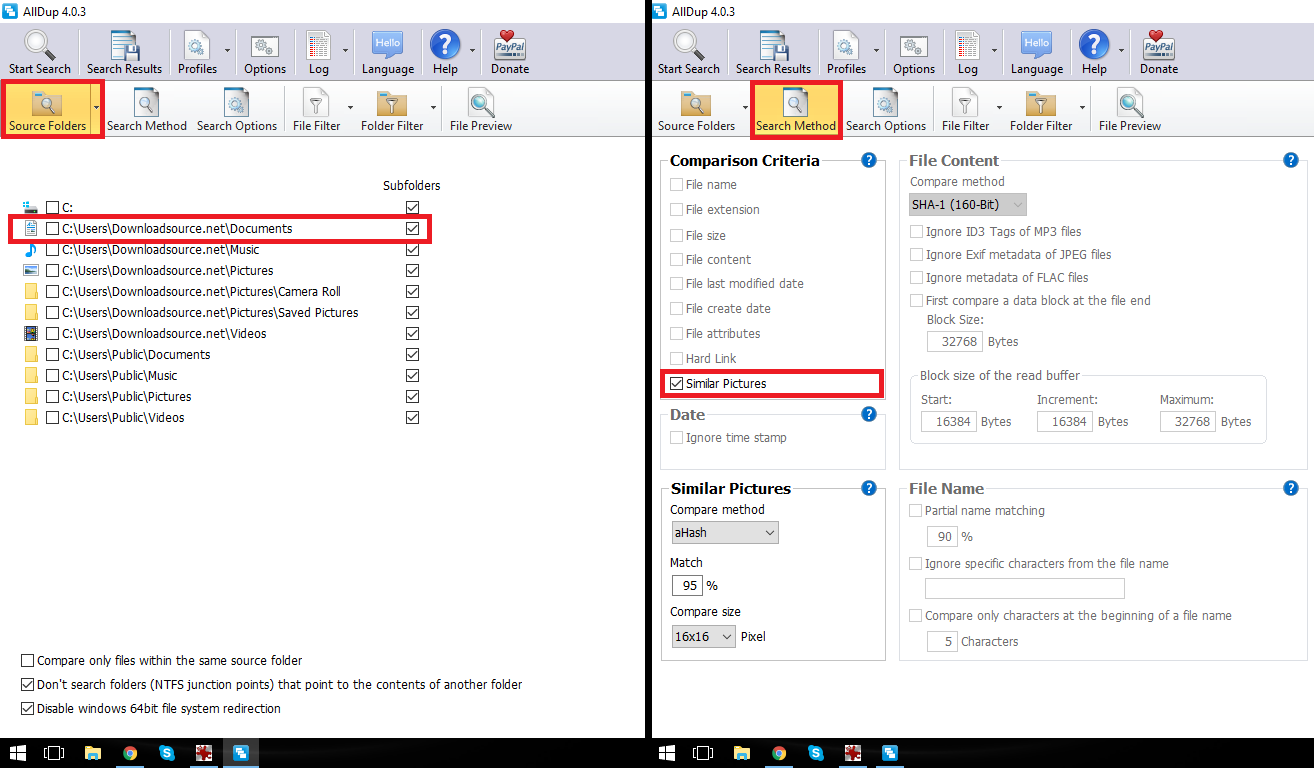The image size is (1314, 768).
Task: Expand Folder Filter dropdown arrow in right window
Action: 1083,107
